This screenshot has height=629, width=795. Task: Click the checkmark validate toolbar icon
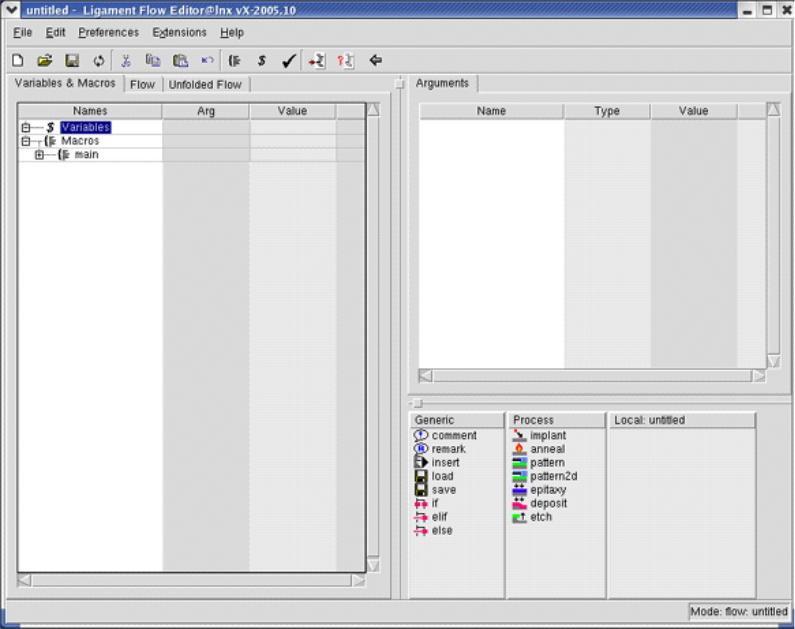click(288, 61)
